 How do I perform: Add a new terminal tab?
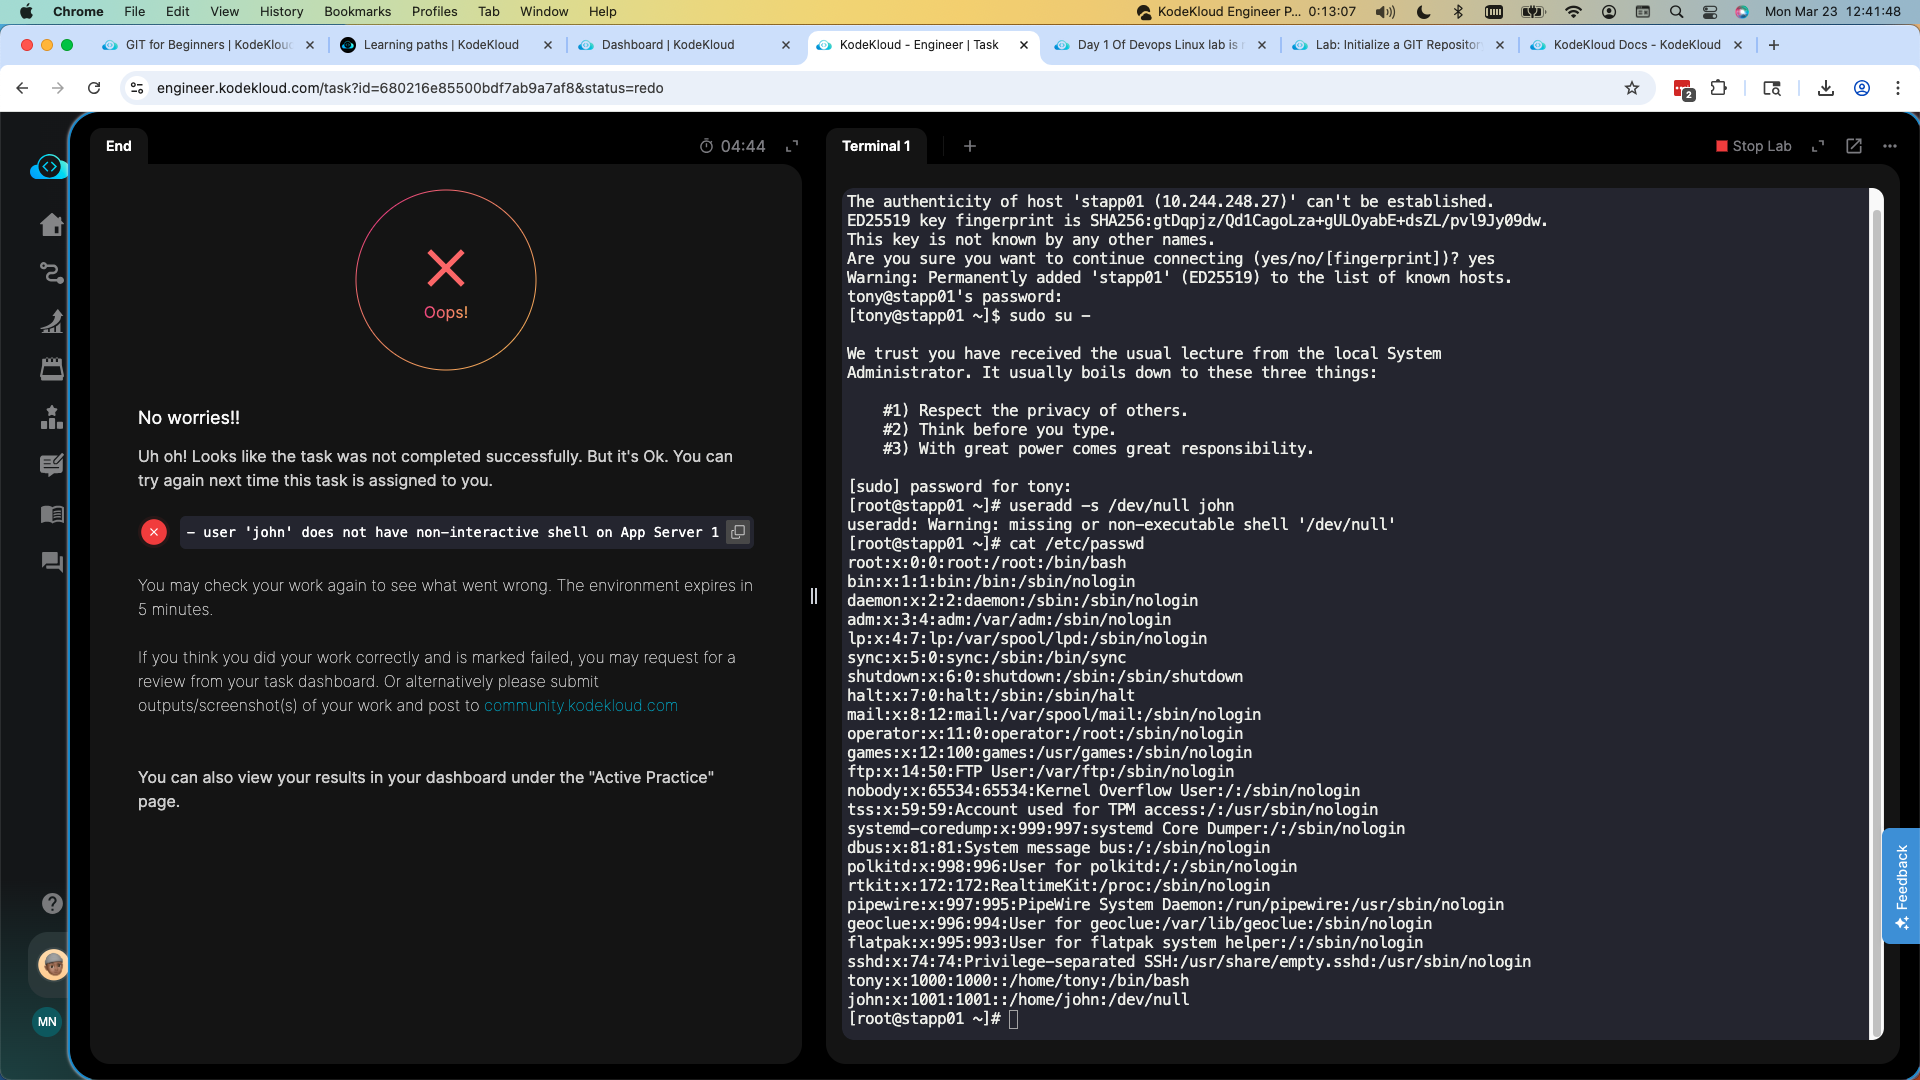click(969, 146)
